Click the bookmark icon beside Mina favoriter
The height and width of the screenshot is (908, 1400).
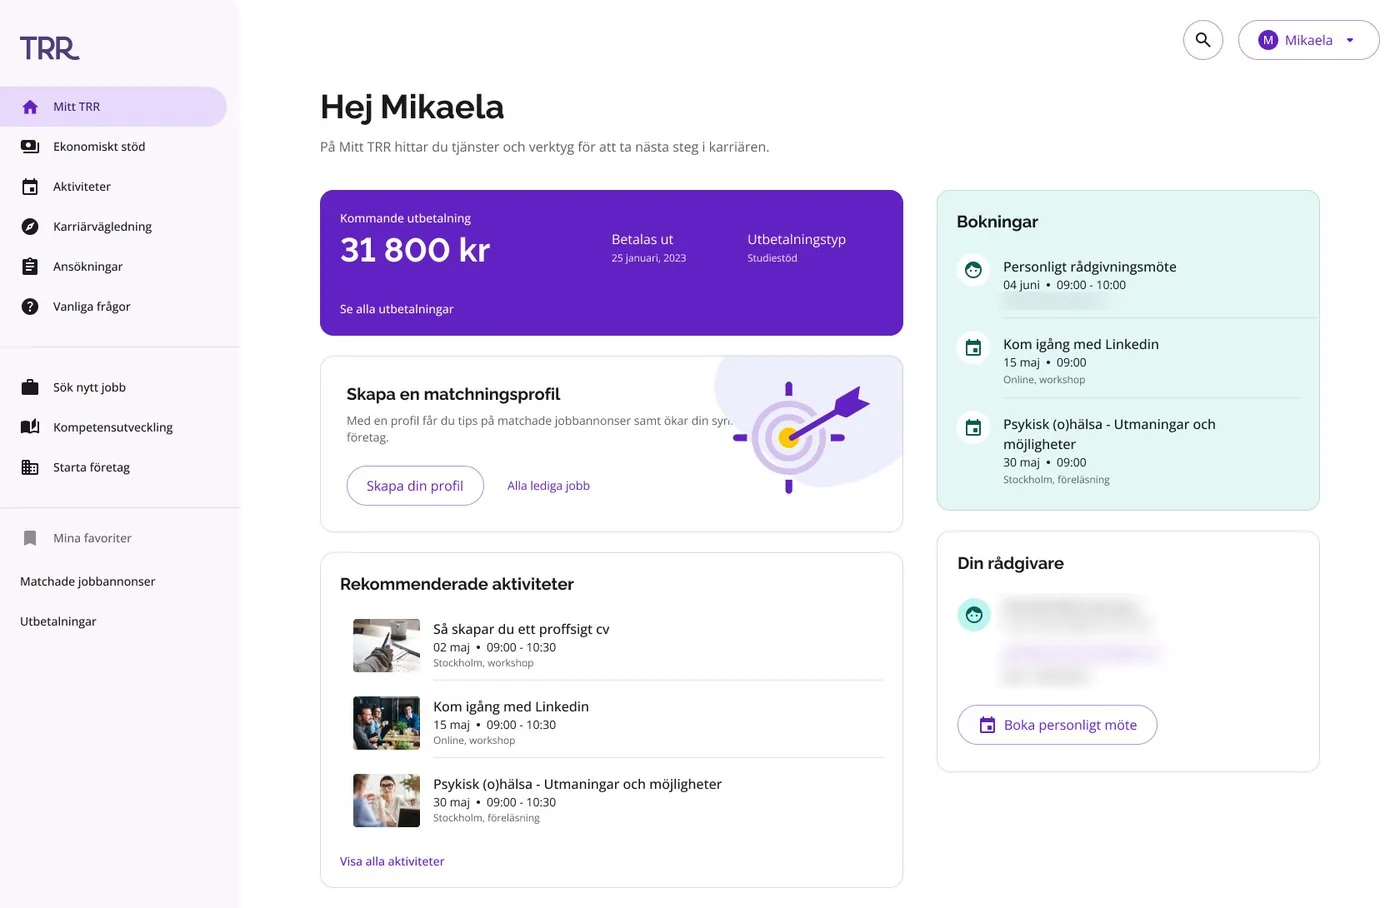[x=30, y=538]
